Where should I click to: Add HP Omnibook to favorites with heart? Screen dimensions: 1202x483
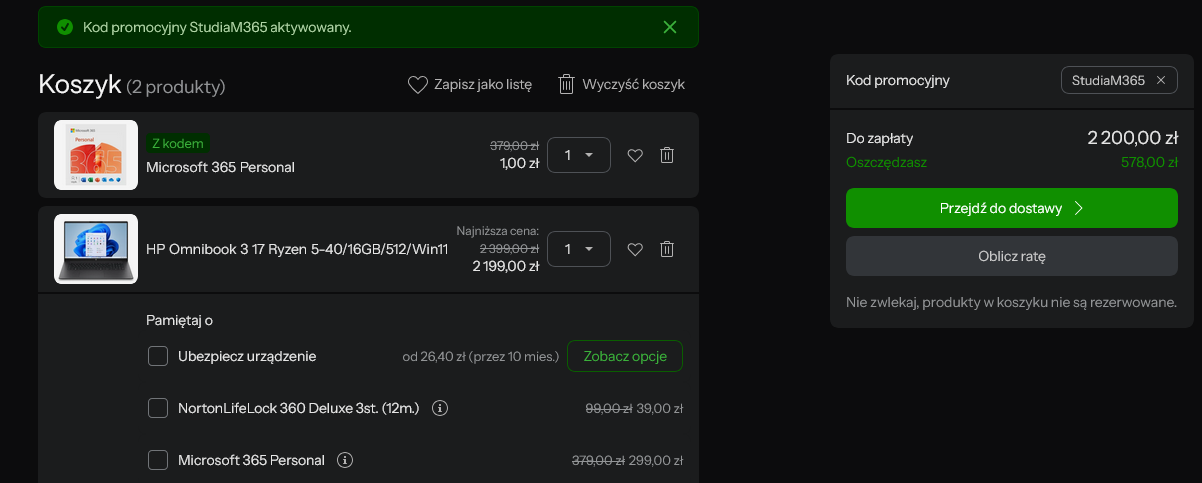[x=634, y=249]
